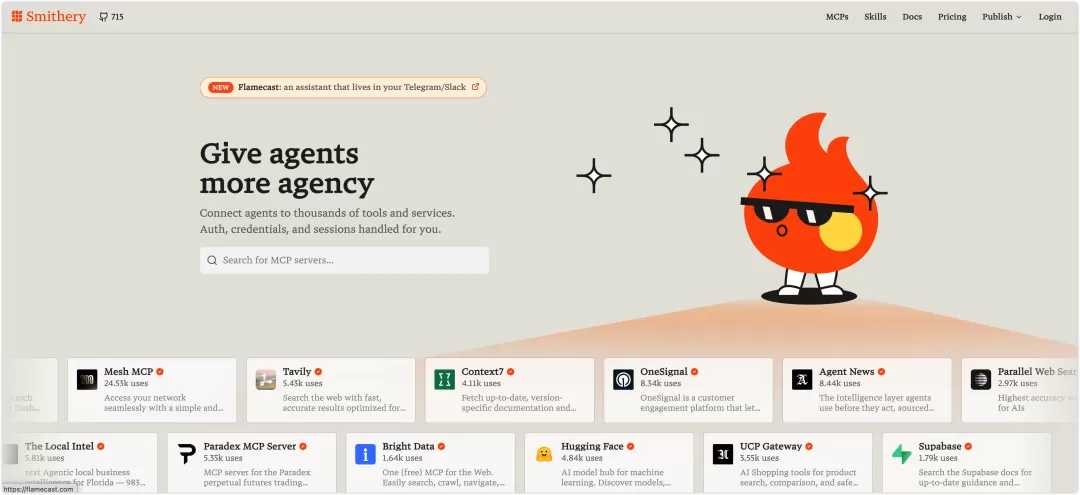This screenshot has width=1080, height=495.
Task: Click the Agent News logo icon
Action: coord(802,379)
